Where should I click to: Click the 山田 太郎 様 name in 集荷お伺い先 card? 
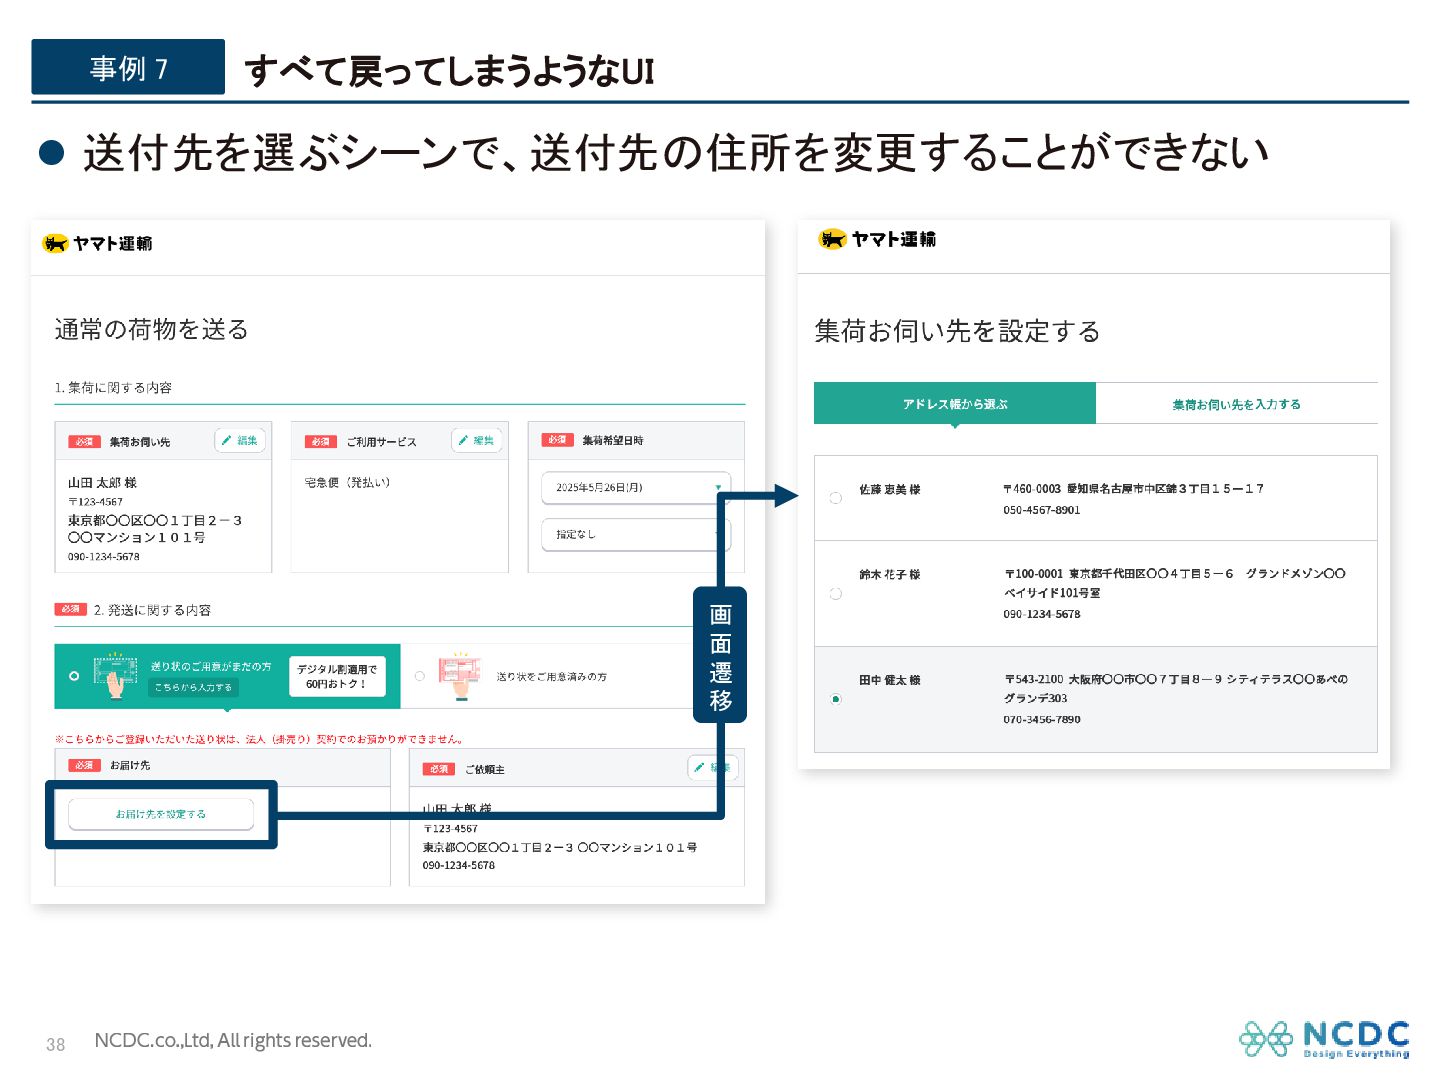click(x=102, y=483)
